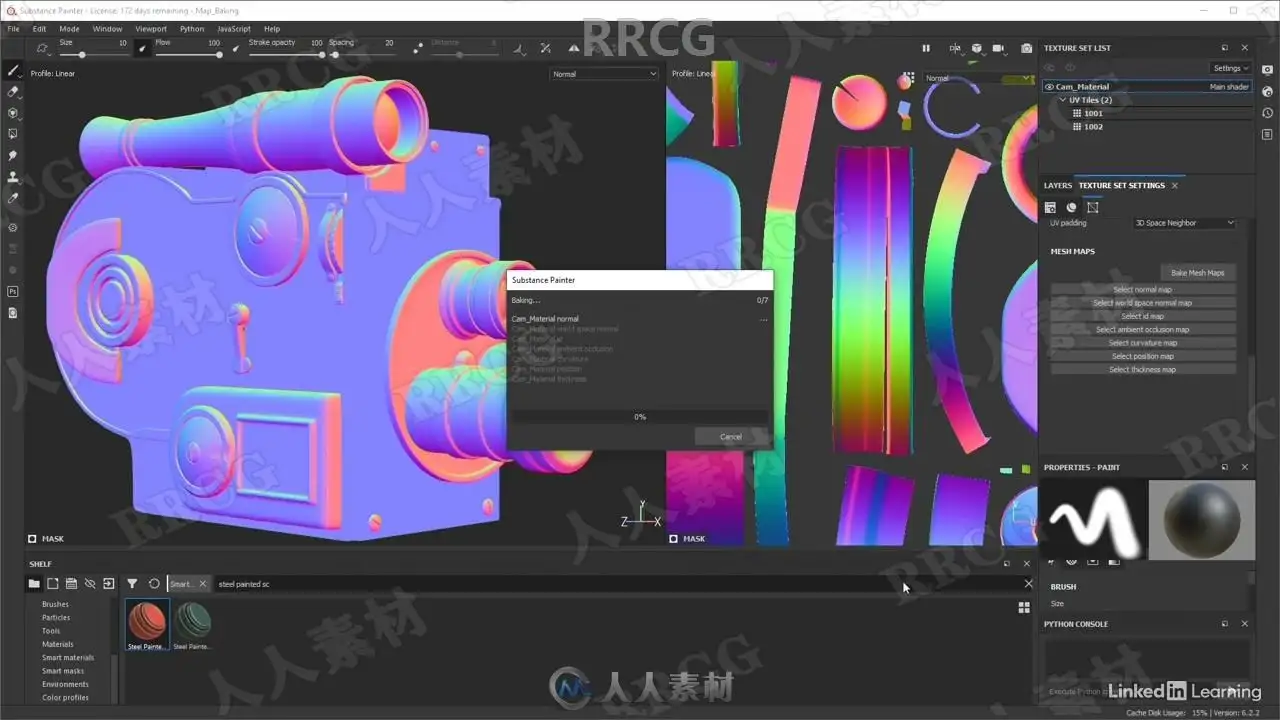
Task: Open the 3D viewport Normal channel dropdown
Action: pyautogui.click(x=604, y=74)
